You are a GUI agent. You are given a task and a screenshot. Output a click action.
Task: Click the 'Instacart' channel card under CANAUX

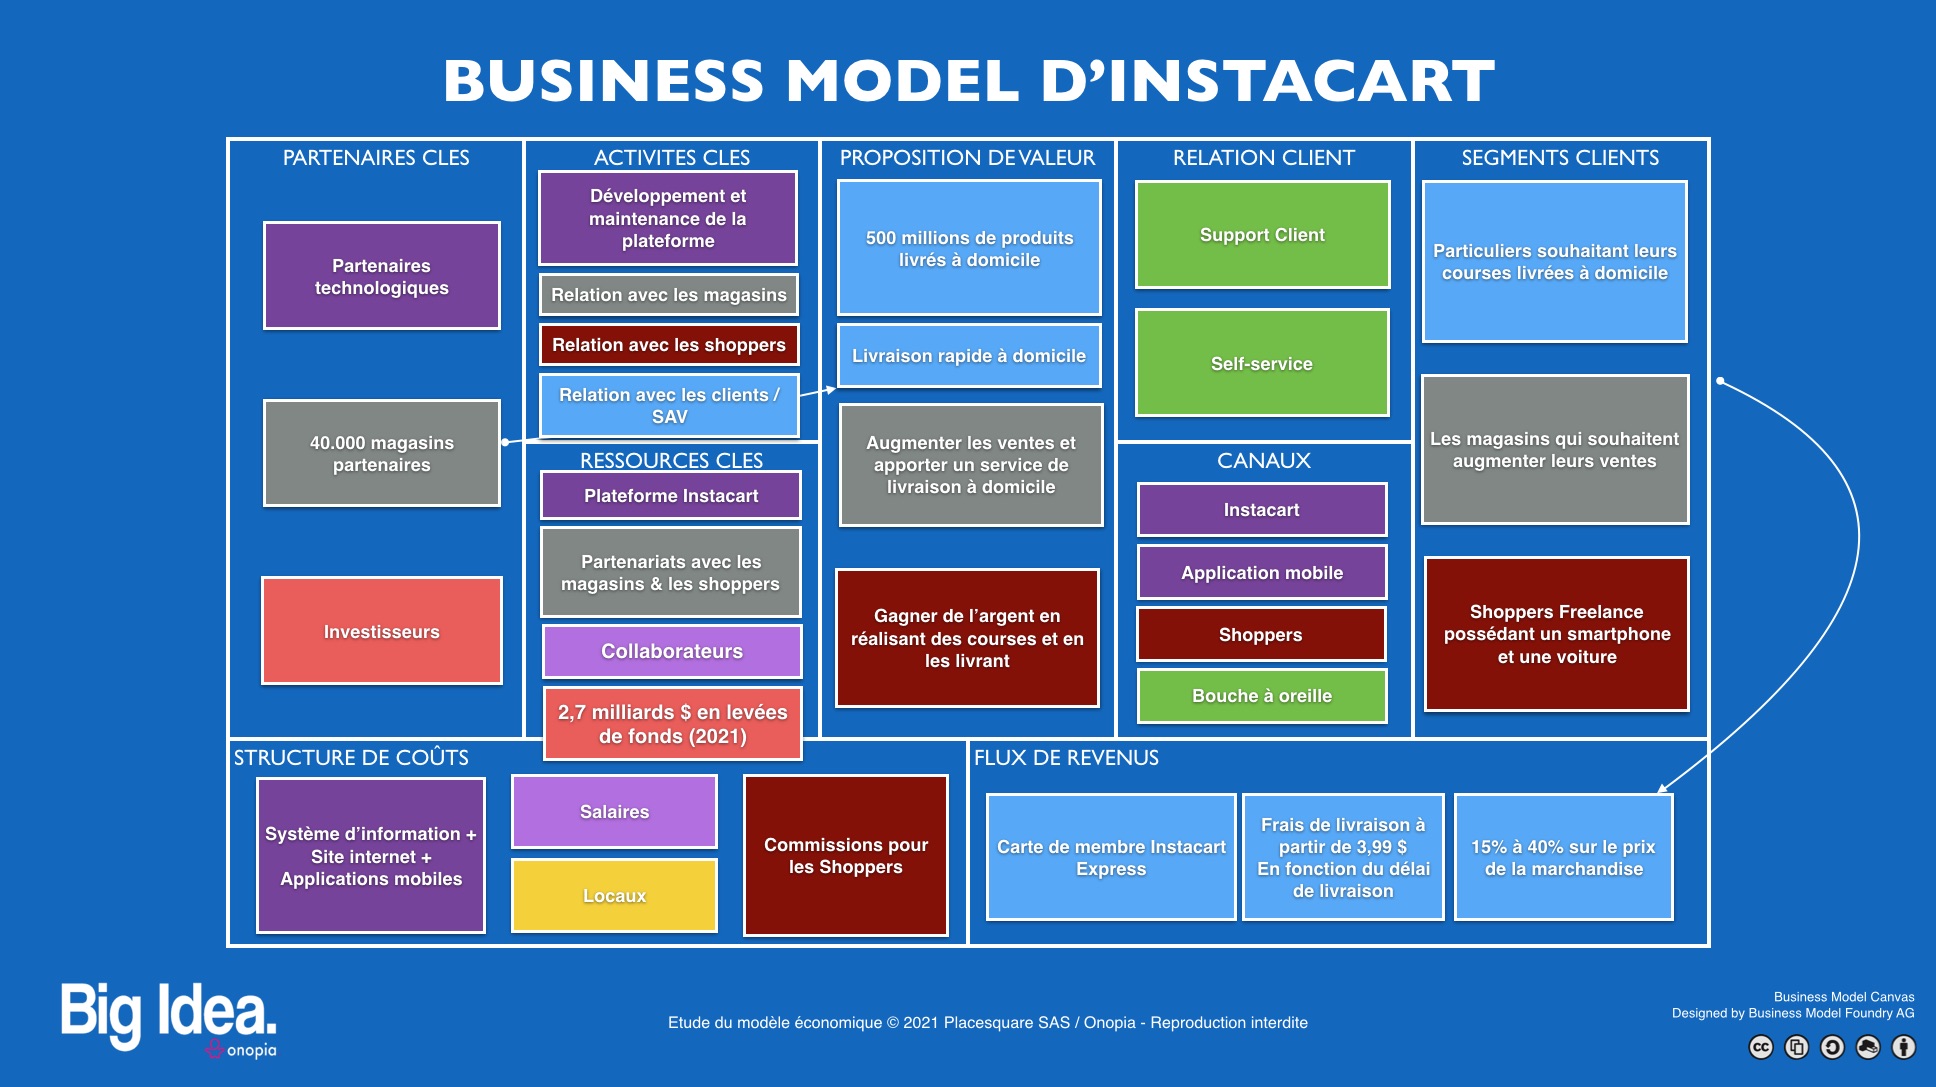tap(1262, 510)
